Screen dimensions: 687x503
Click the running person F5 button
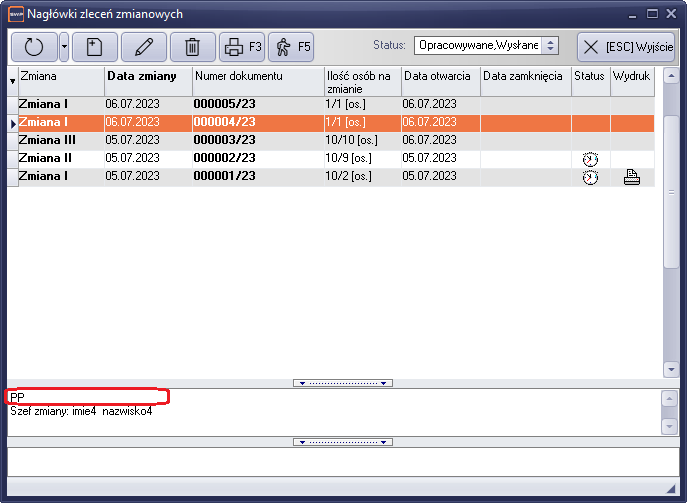(291, 47)
